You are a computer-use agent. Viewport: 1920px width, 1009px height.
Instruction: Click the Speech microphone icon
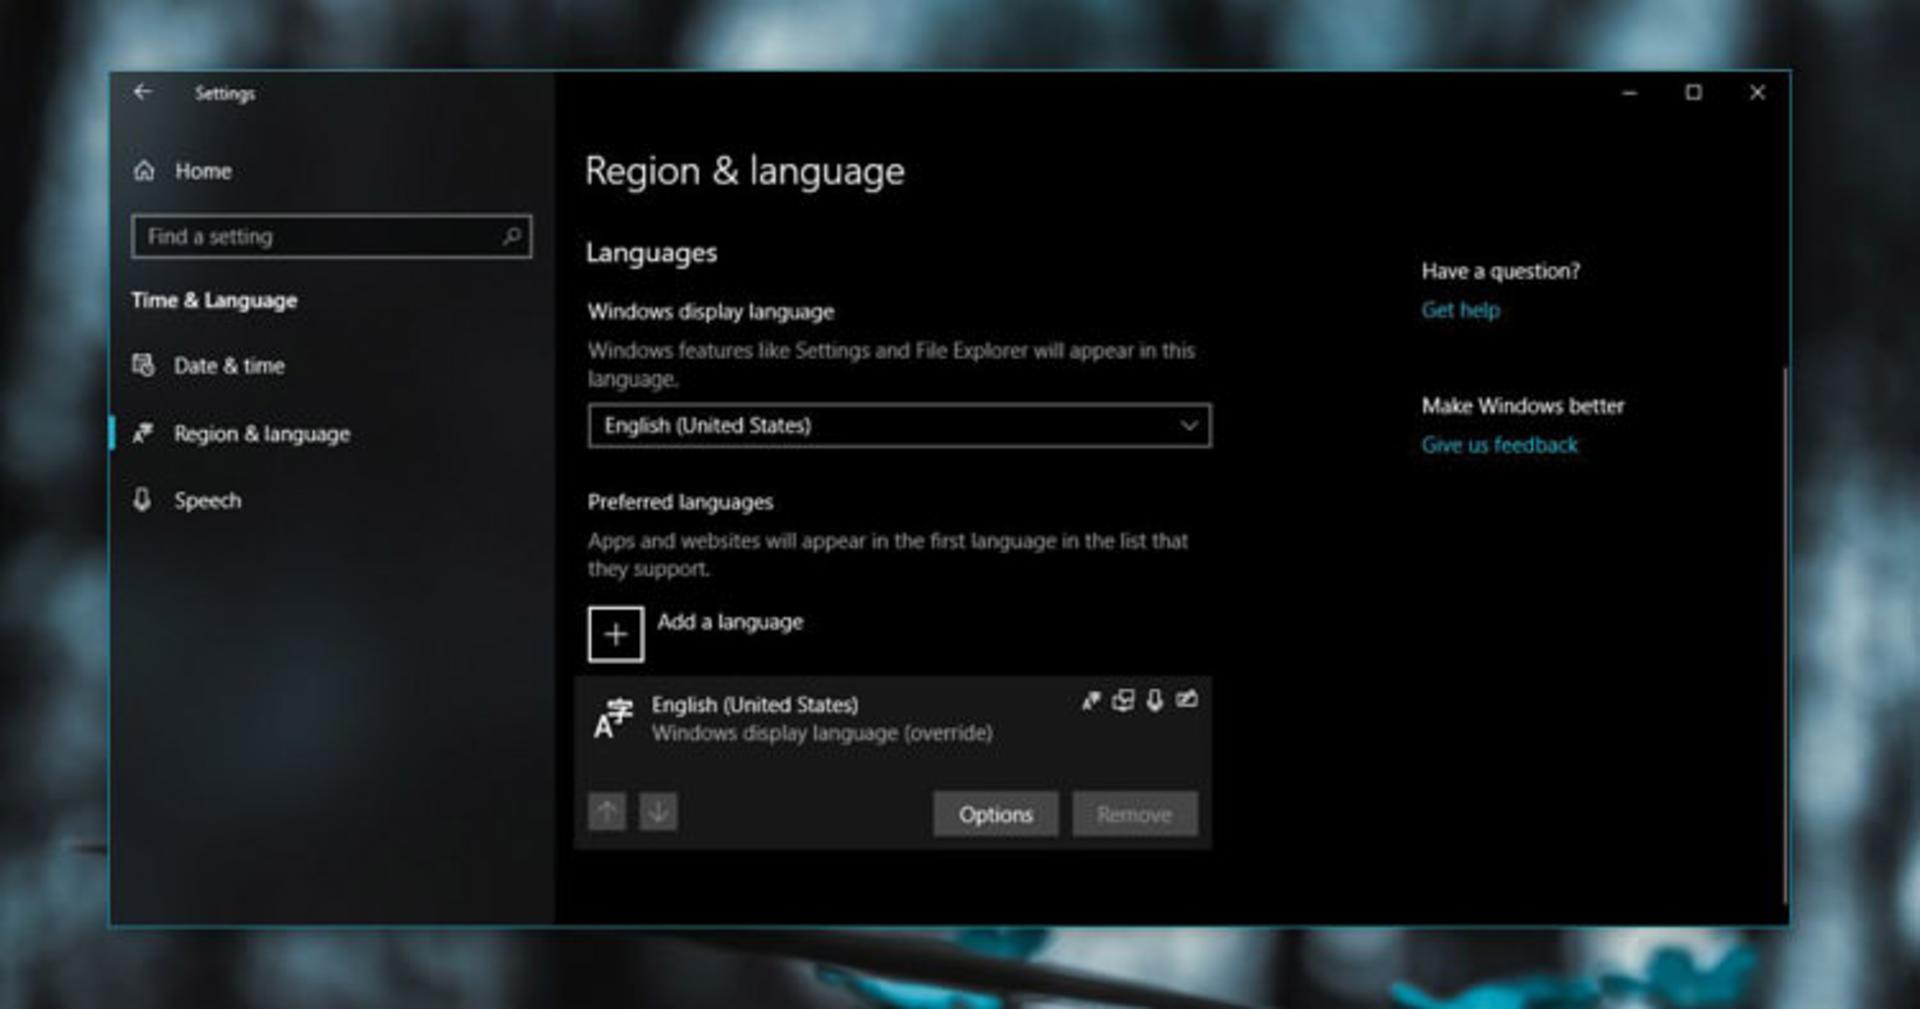pyautogui.click(x=143, y=499)
